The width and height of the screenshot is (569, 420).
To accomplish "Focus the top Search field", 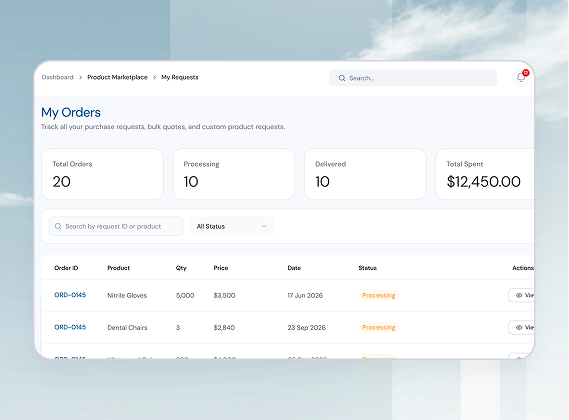I will pos(413,78).
